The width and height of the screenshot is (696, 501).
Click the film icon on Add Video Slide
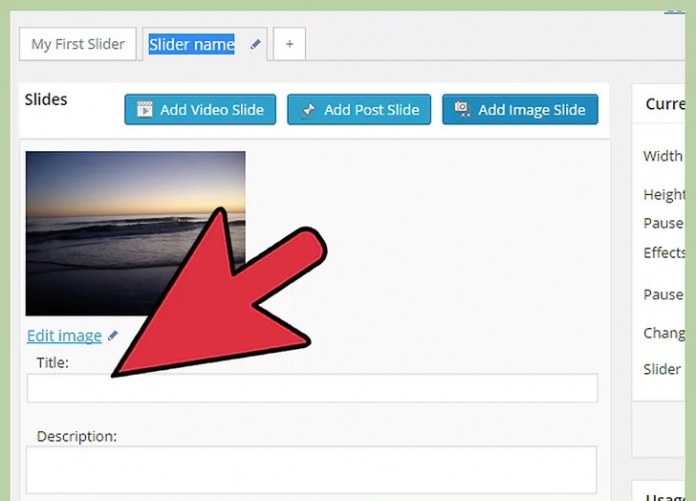144,110
